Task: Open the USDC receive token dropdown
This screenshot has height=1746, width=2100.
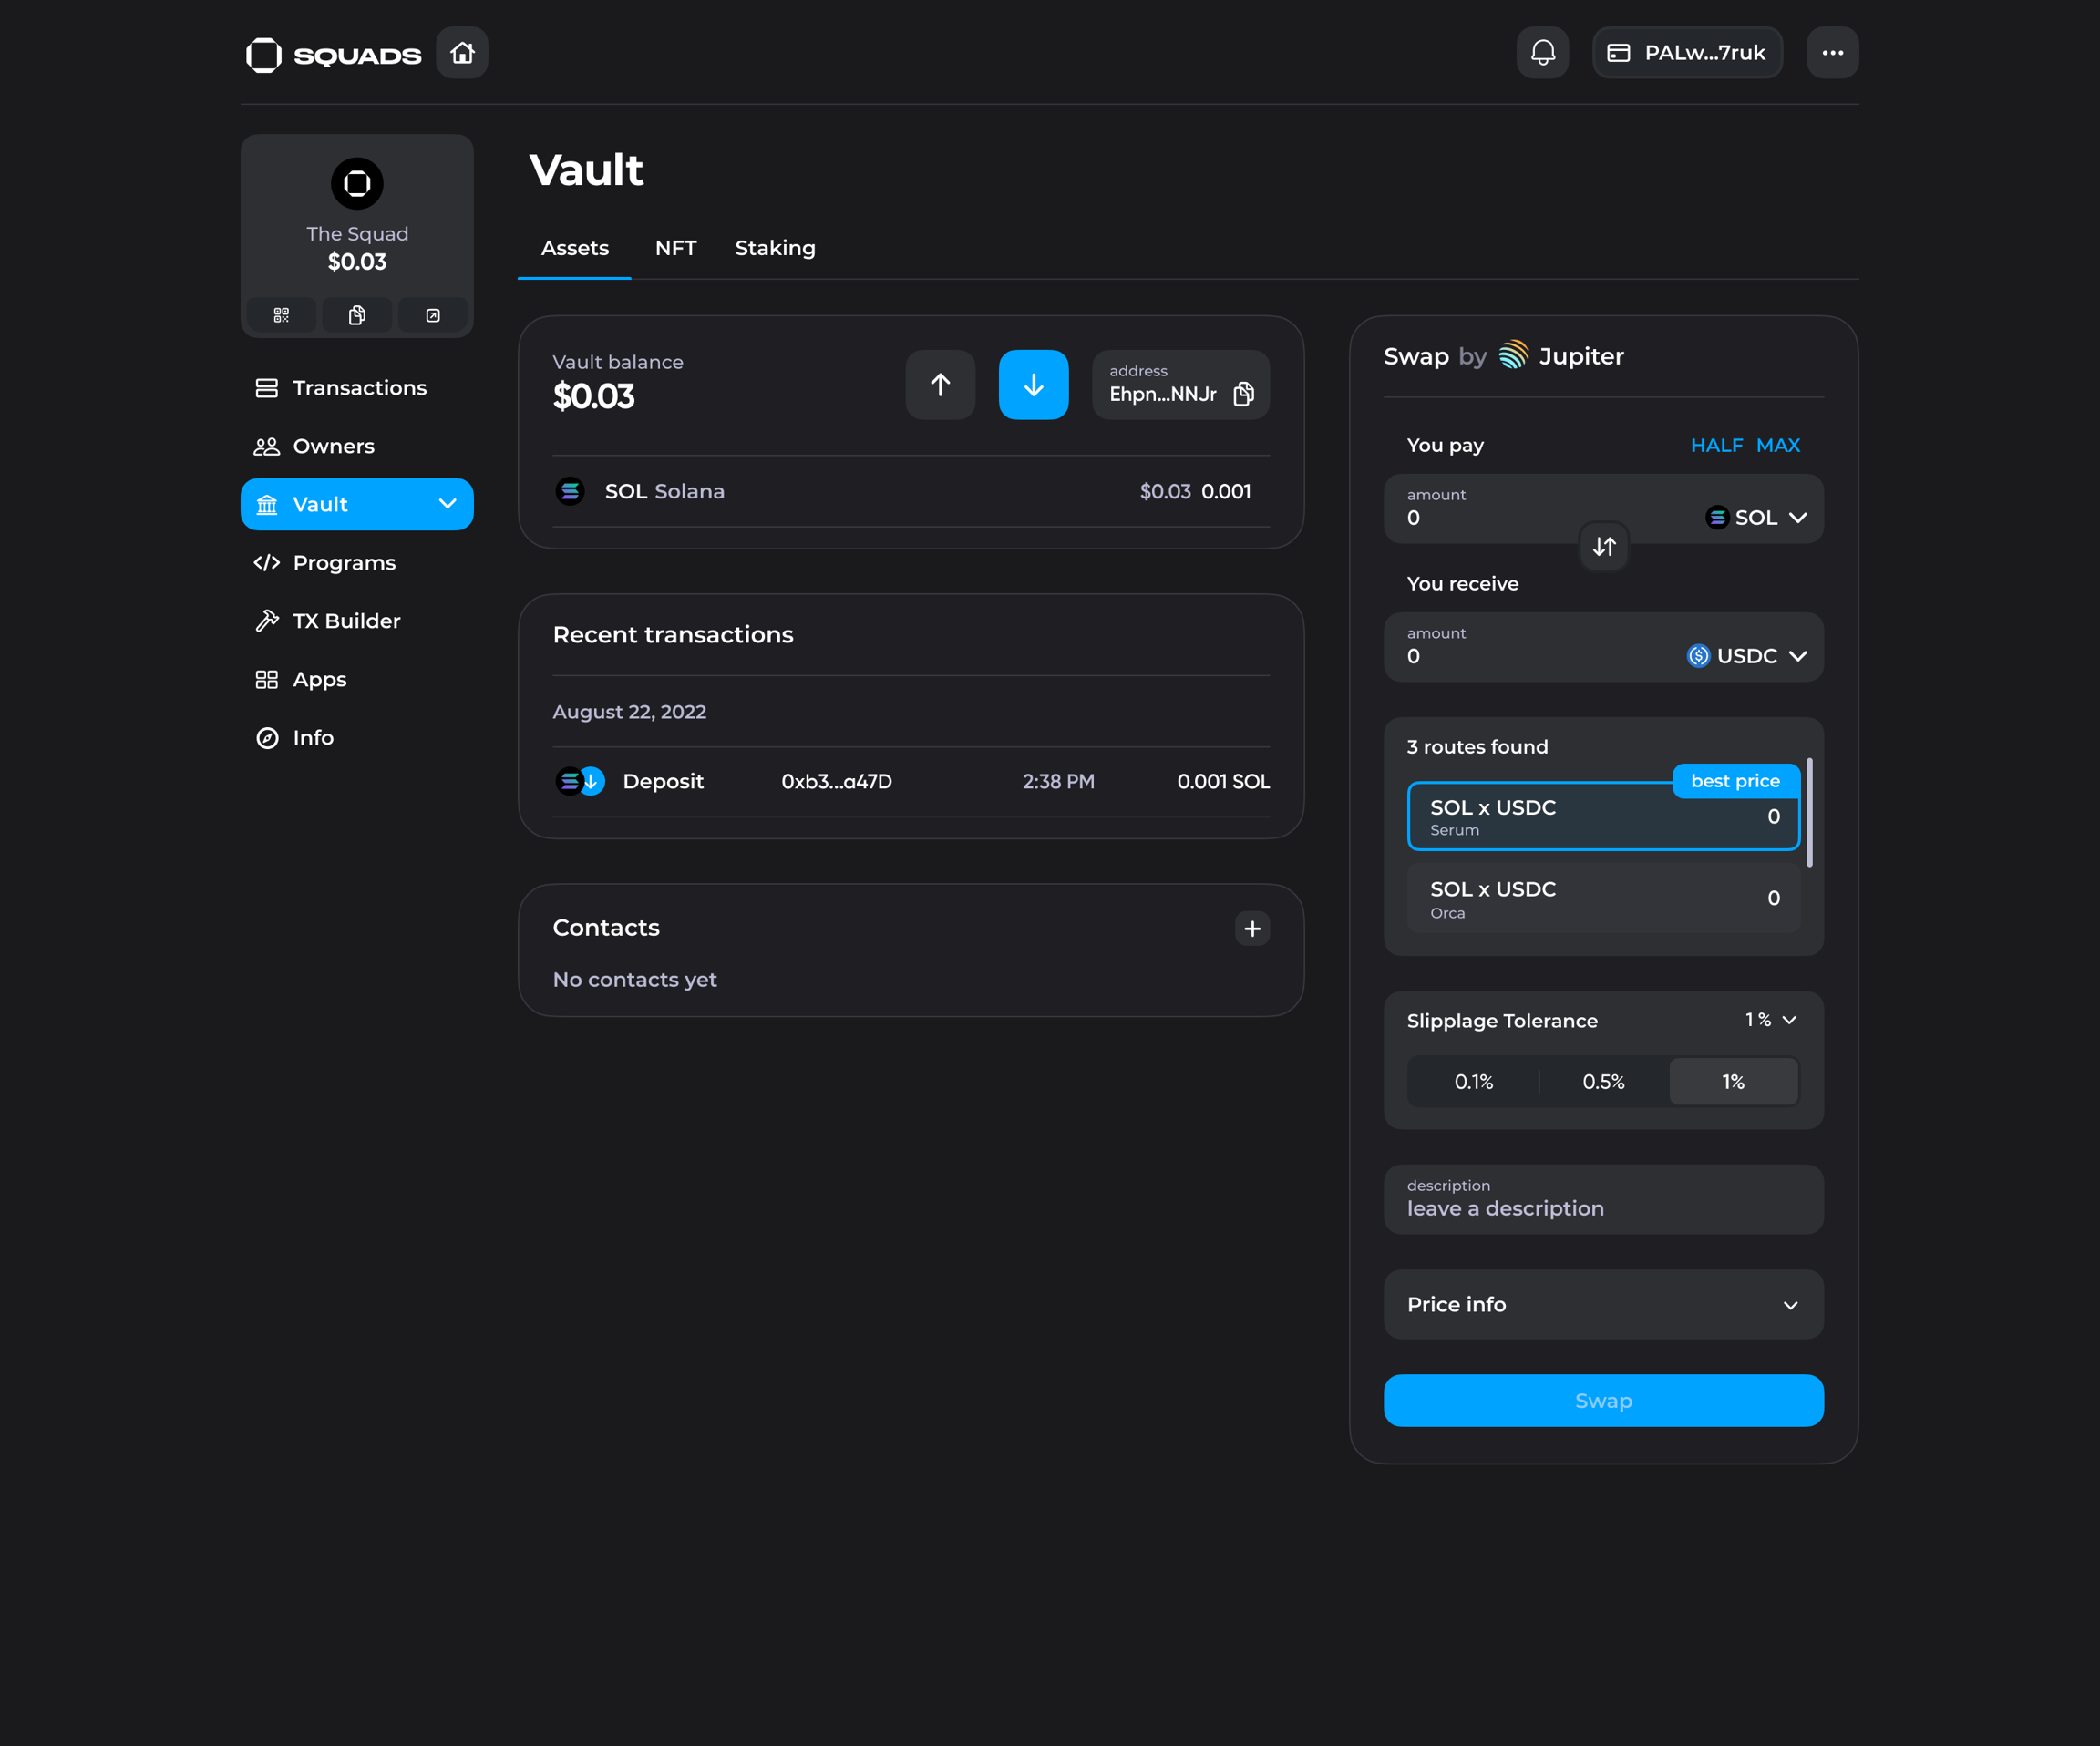Action: point(1746,656)
